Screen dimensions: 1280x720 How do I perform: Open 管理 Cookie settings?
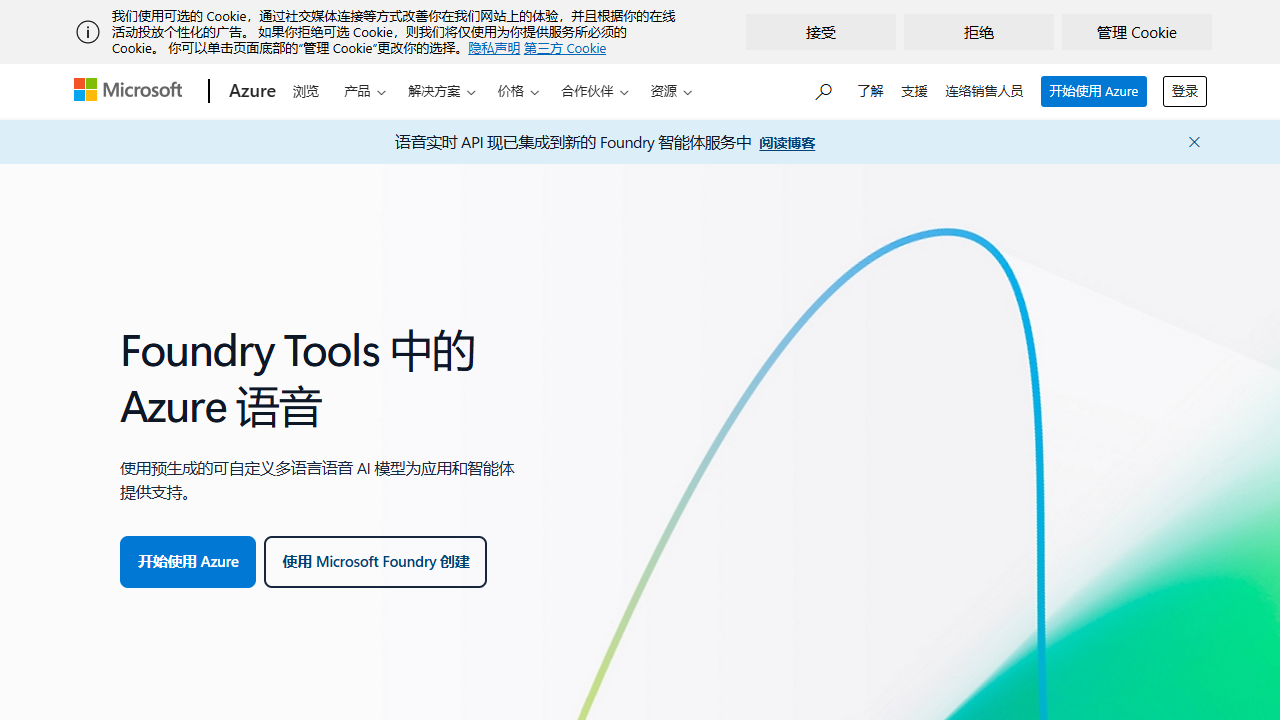click(1137, 32)
